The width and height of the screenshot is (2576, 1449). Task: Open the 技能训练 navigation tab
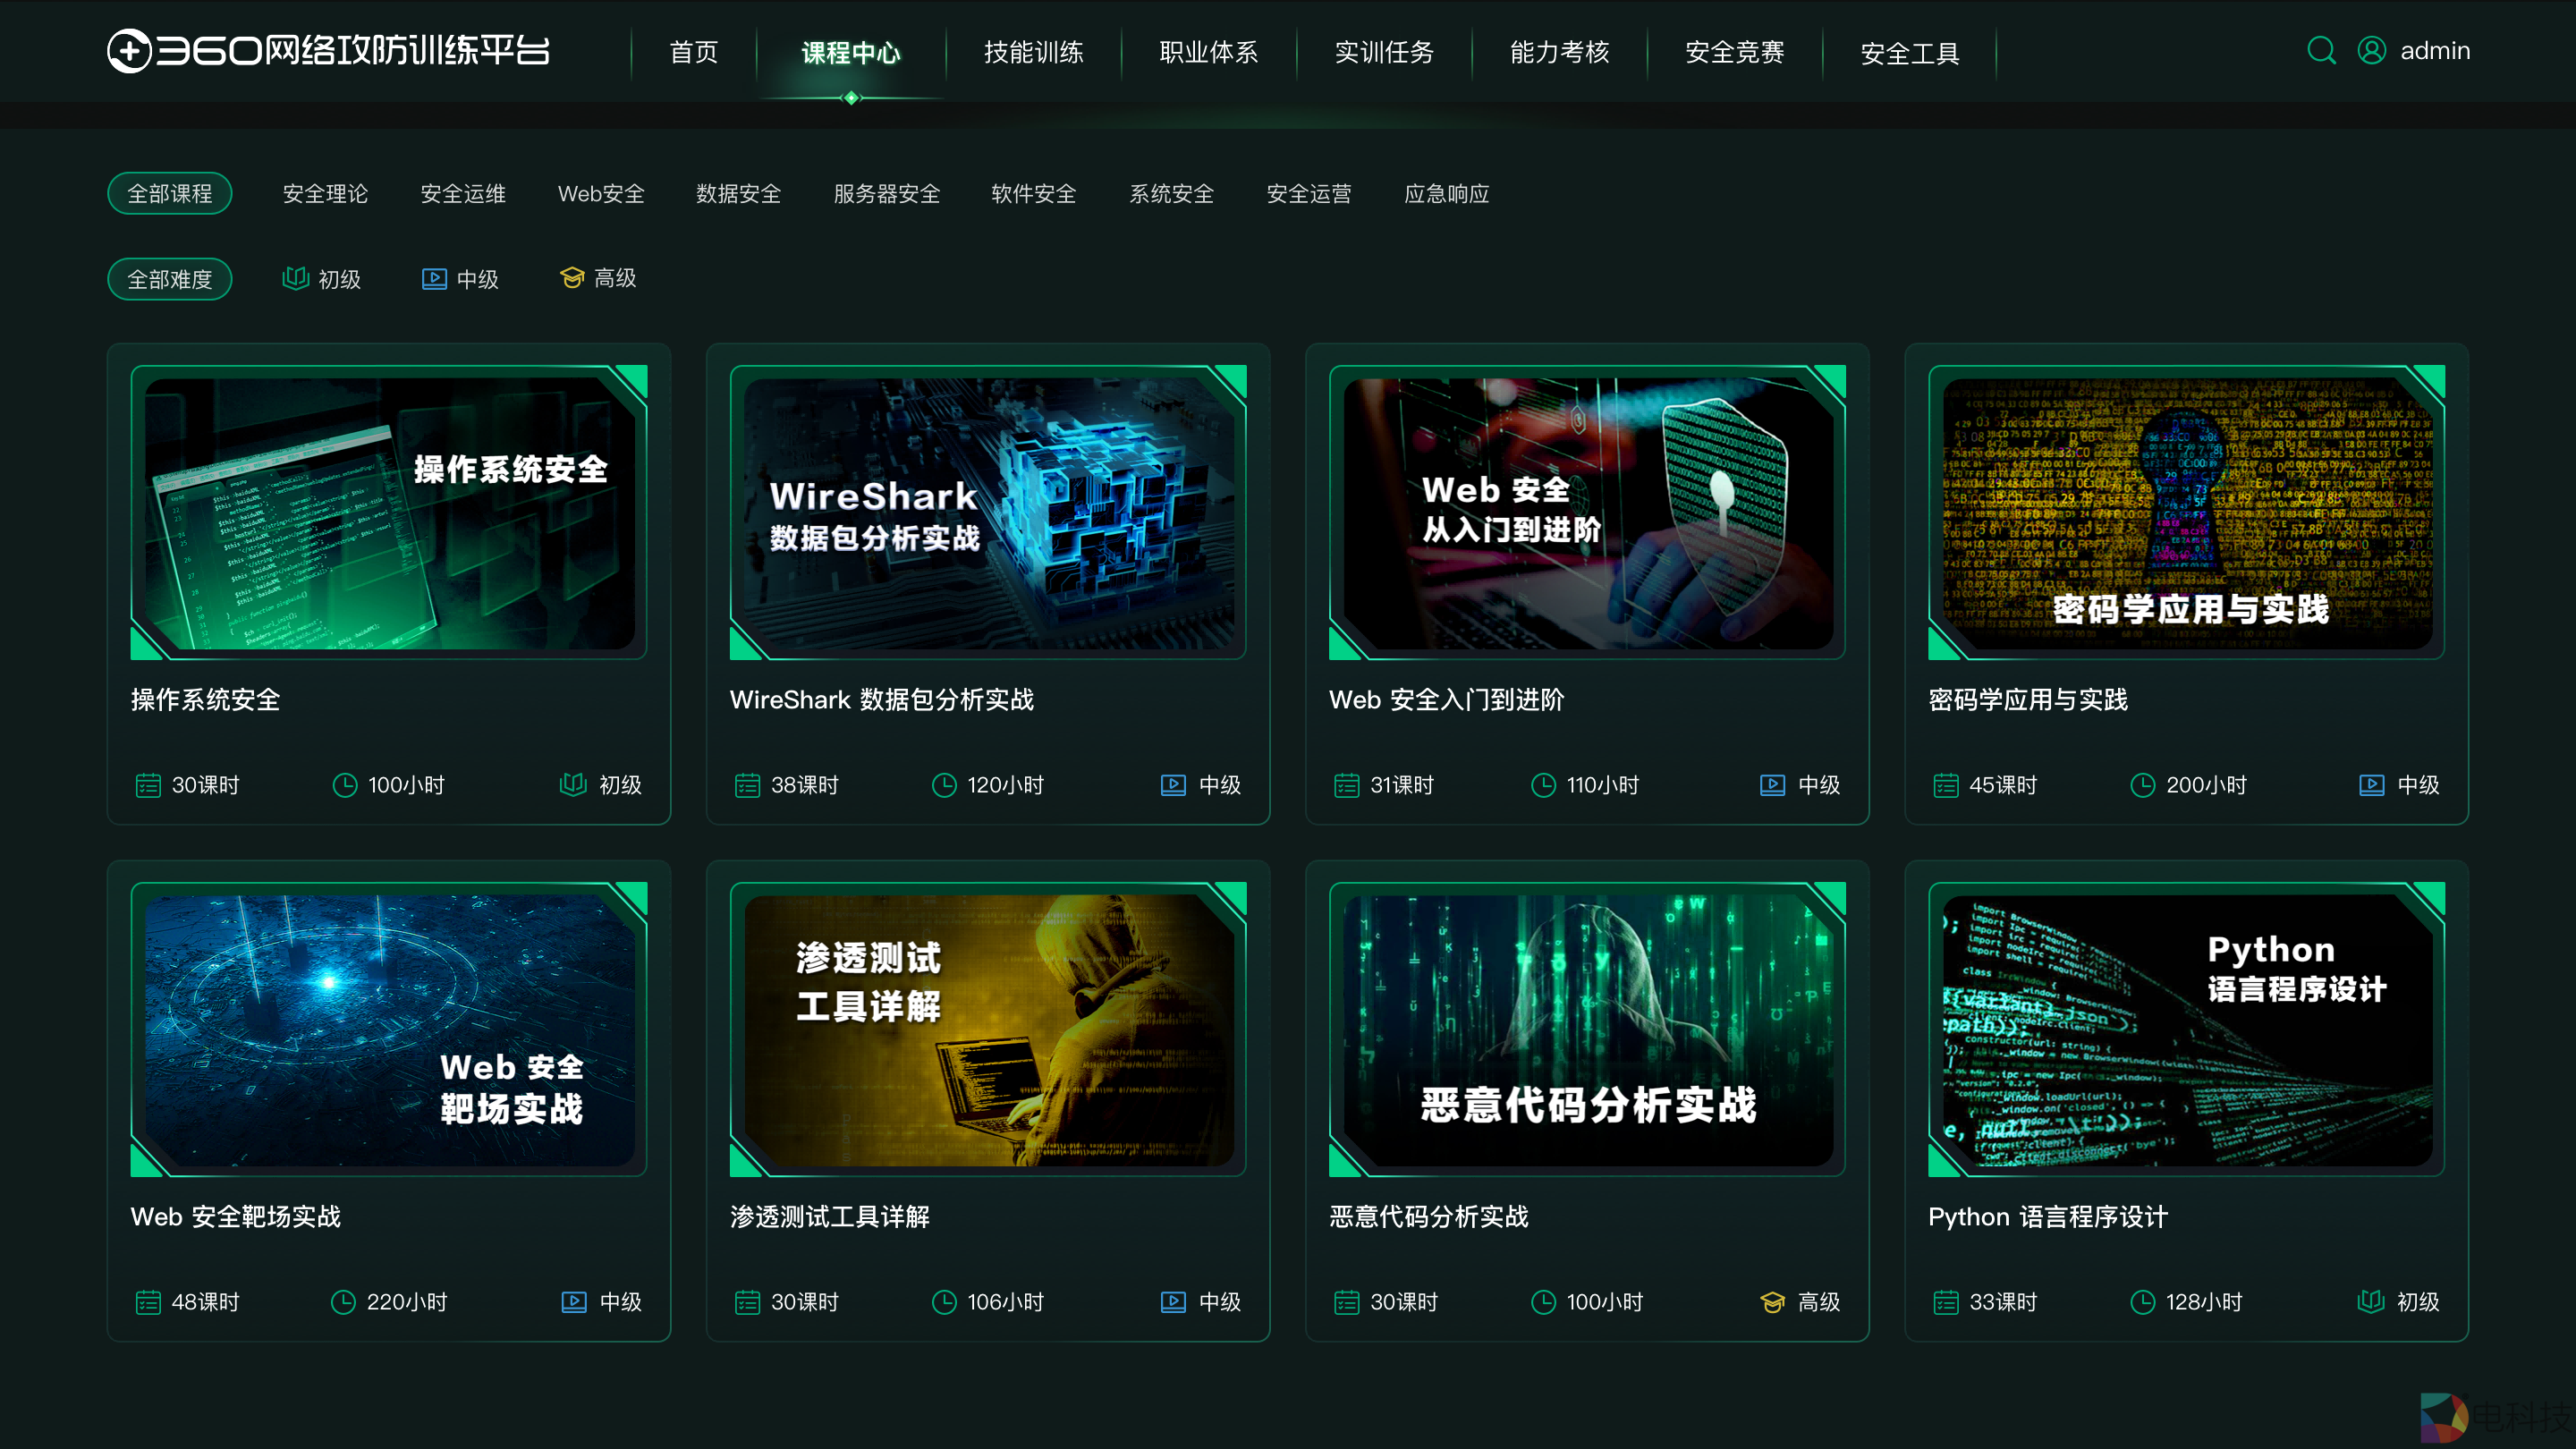coord(1033,52)
